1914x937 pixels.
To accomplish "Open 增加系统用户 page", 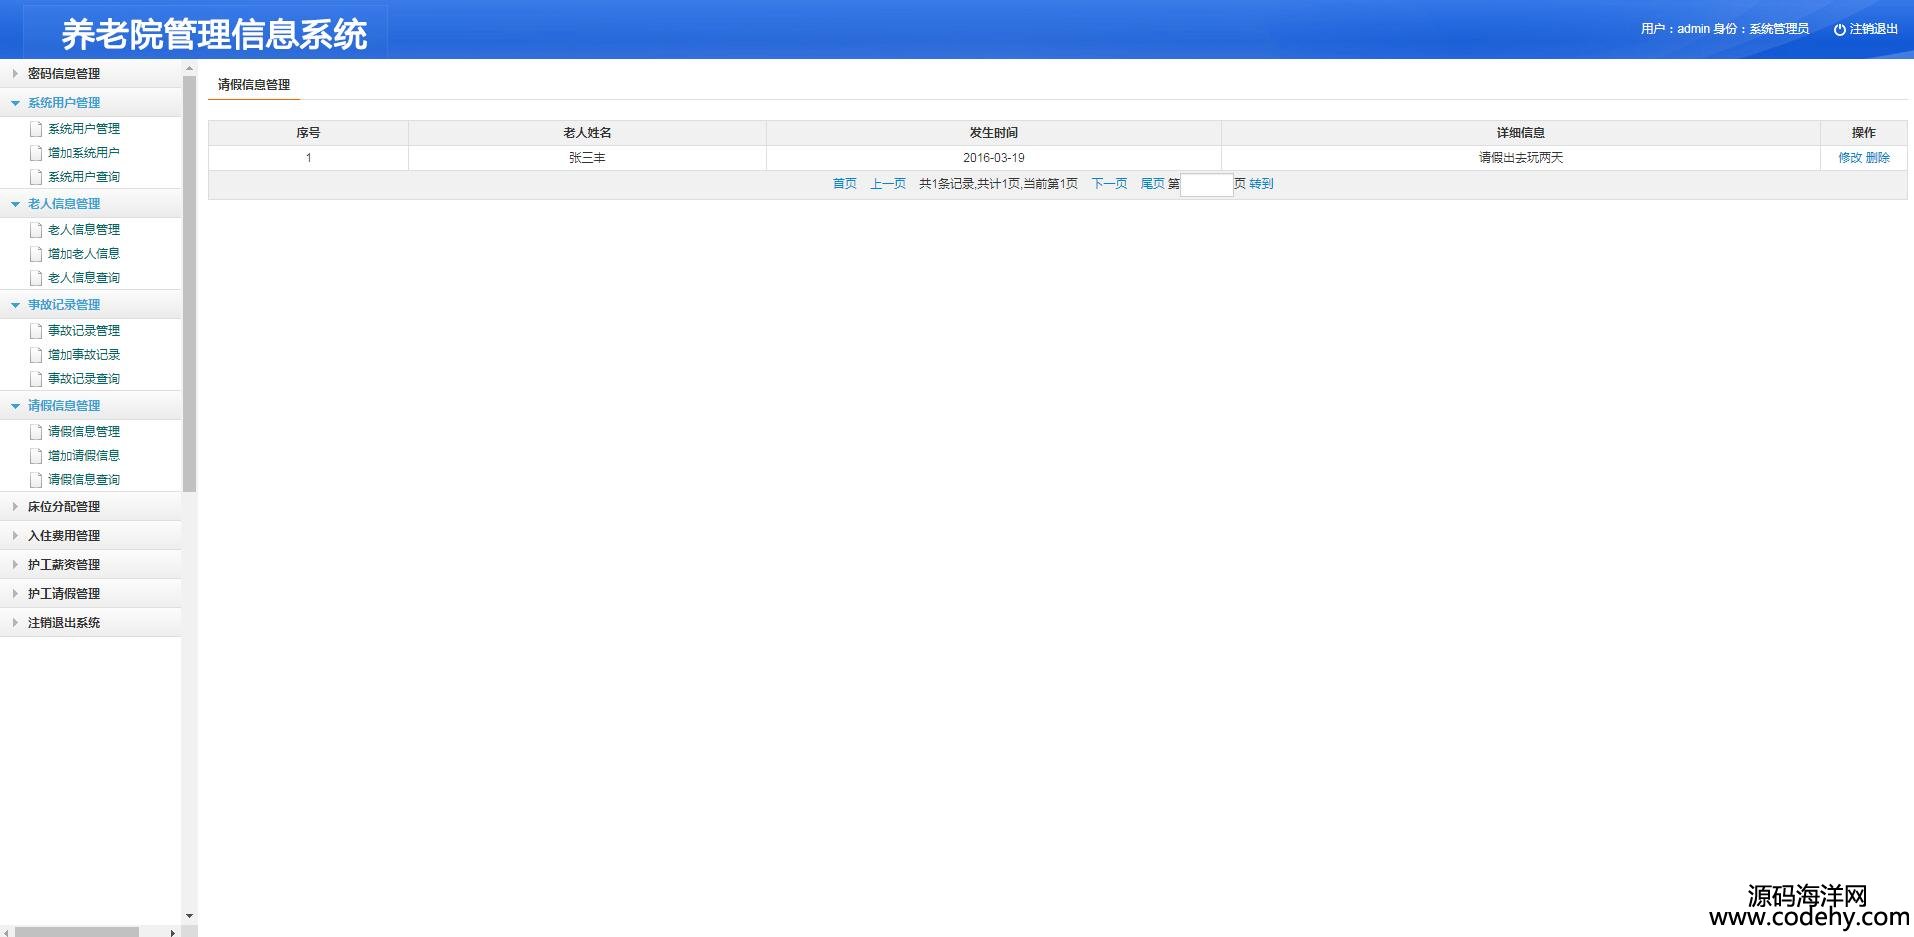I will [x=84, y=153].
